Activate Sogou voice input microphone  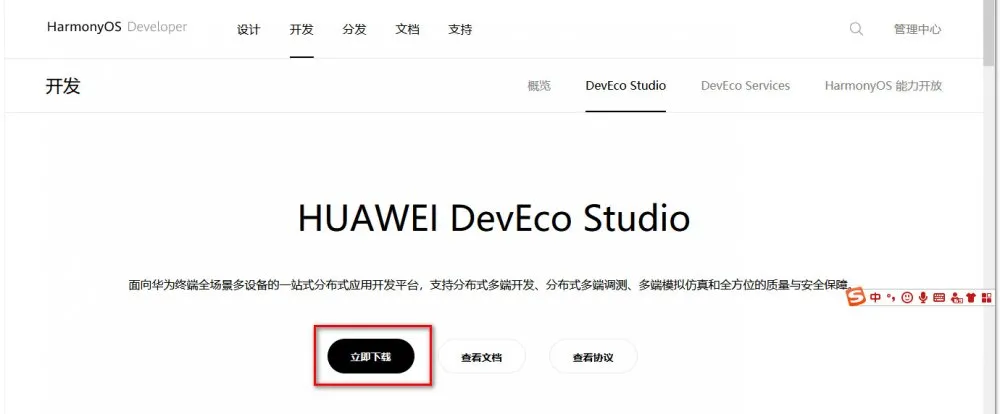tap(923, 298)
